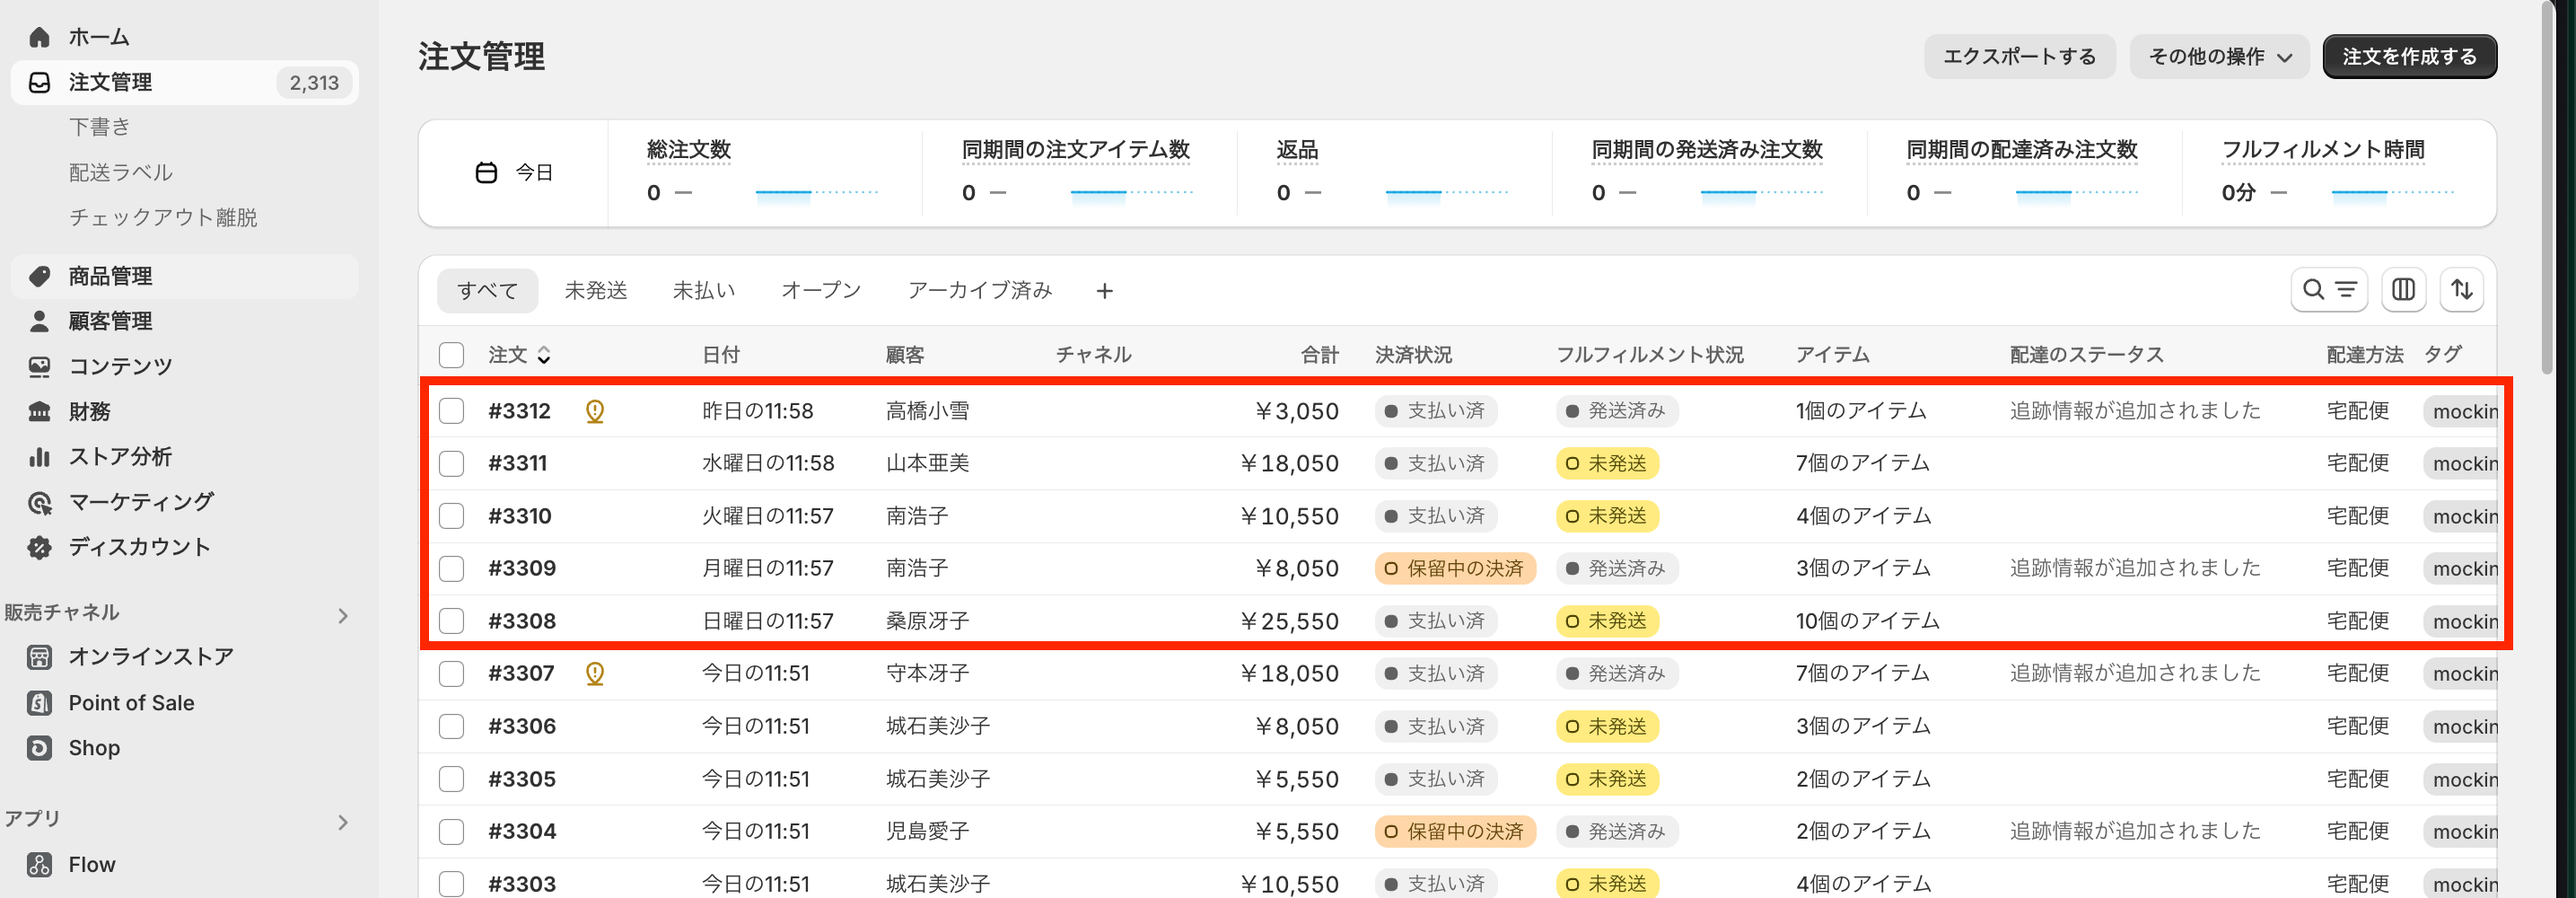Check the box for order #3311

(452, 464)
